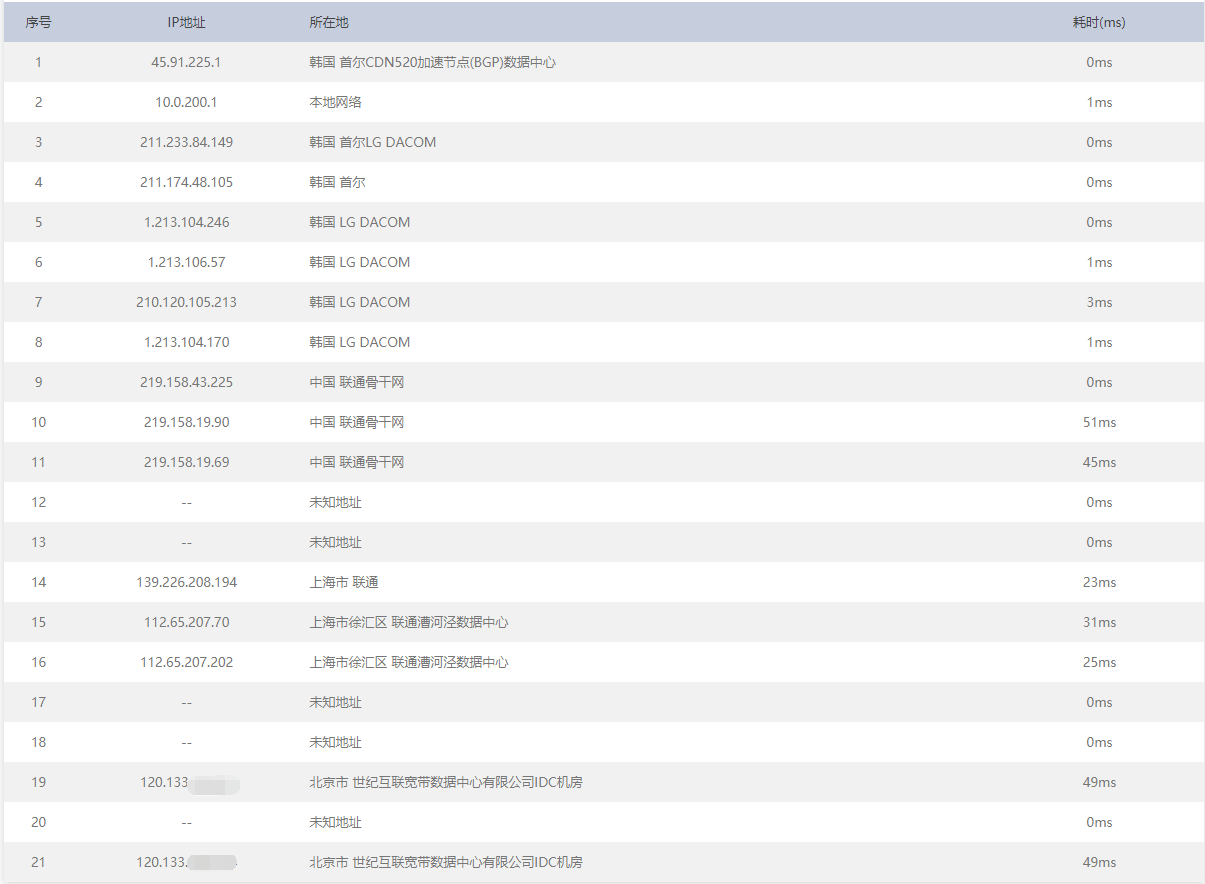Screen dimensions: 1205x884
Task: Click 中国 联通骨干网 in row 9
Action: coord(357,382)
